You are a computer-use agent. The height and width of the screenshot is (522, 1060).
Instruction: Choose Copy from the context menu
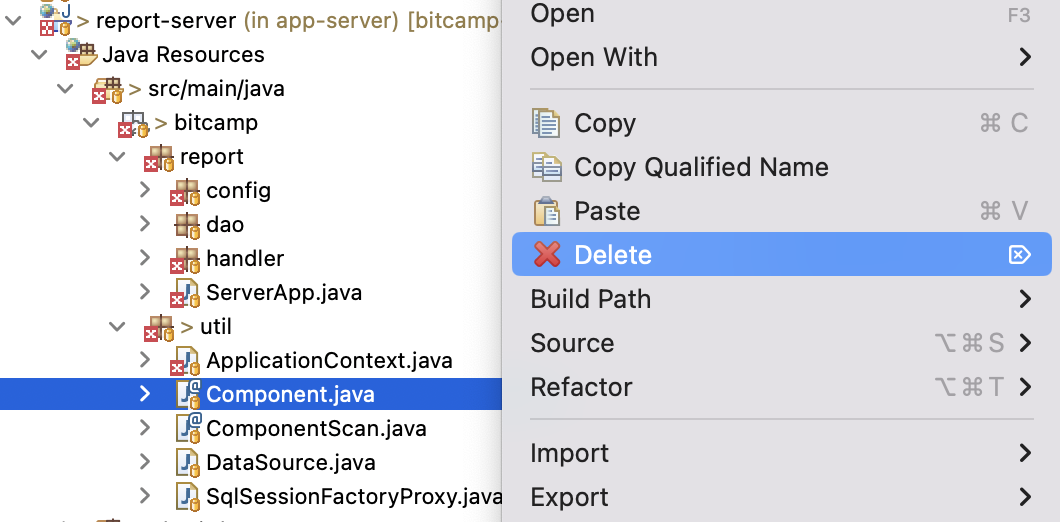[x=781, y=123]
